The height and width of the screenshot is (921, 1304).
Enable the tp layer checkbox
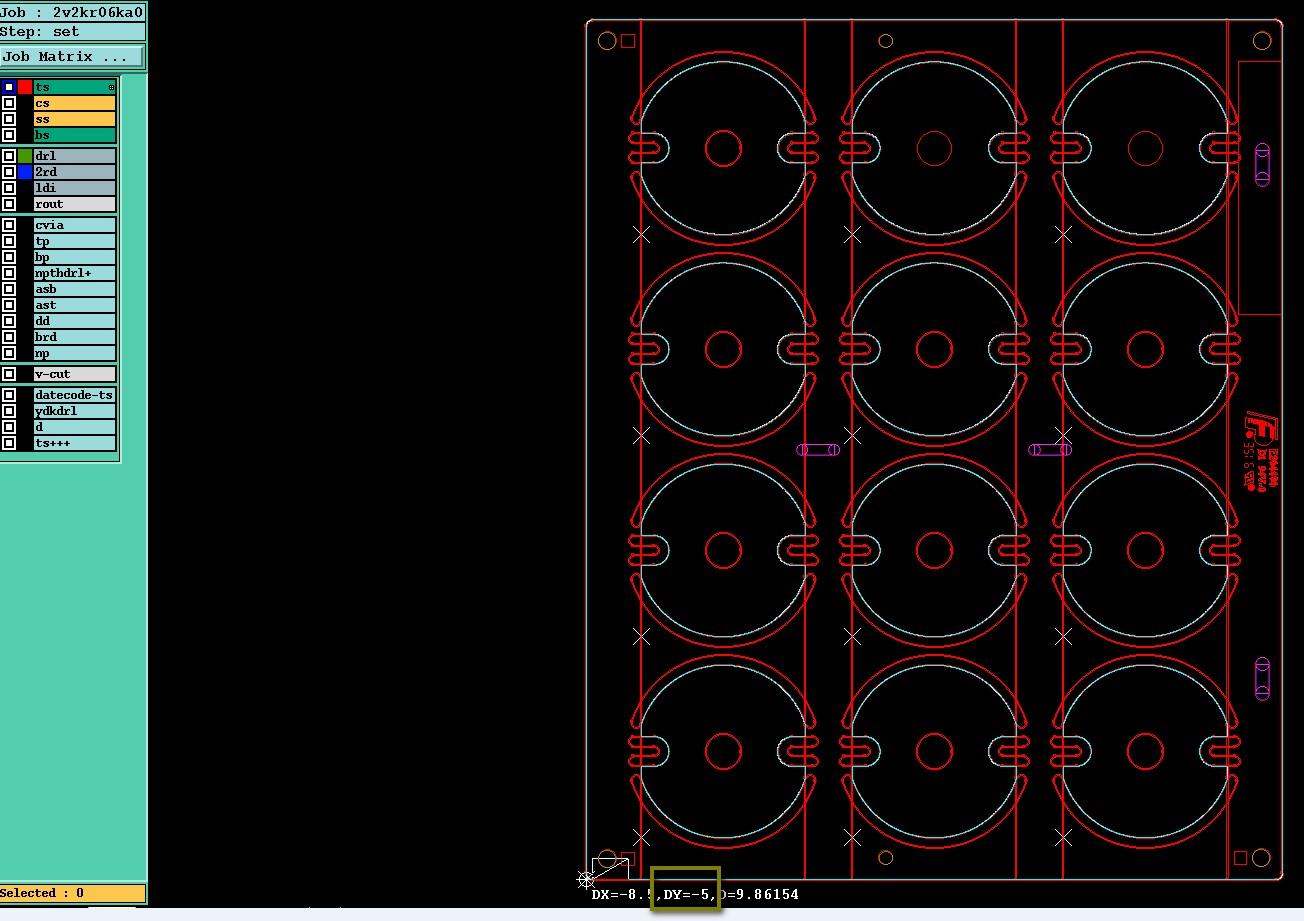(x=9, y=241)
